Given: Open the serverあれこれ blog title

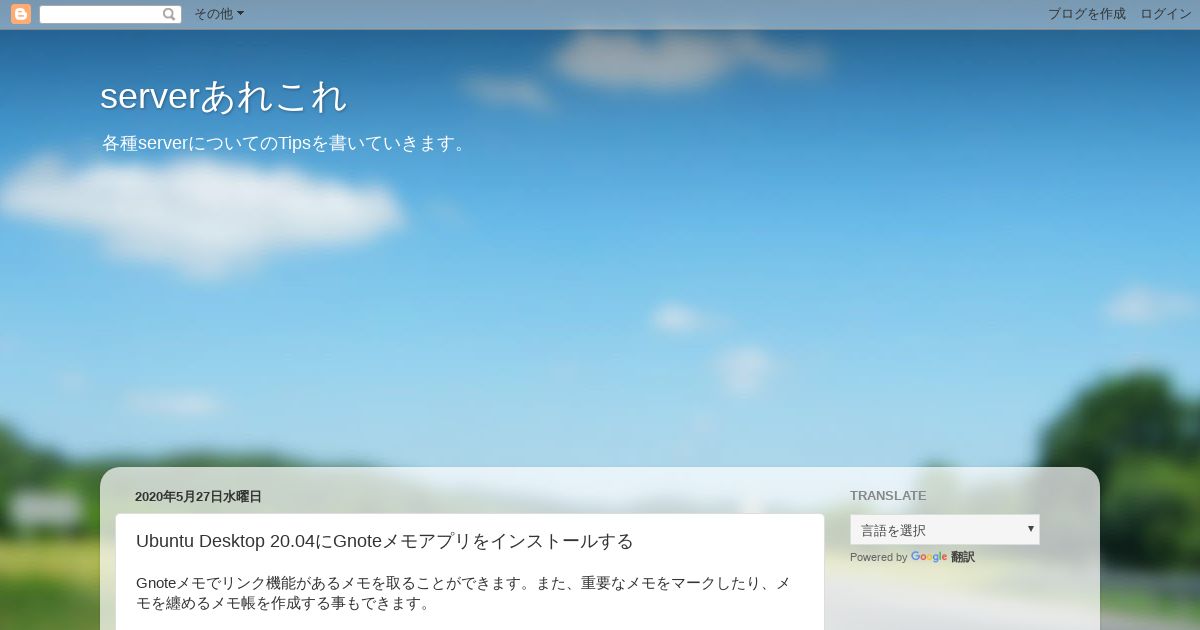Looking at the screenshot, I should 224,96.
